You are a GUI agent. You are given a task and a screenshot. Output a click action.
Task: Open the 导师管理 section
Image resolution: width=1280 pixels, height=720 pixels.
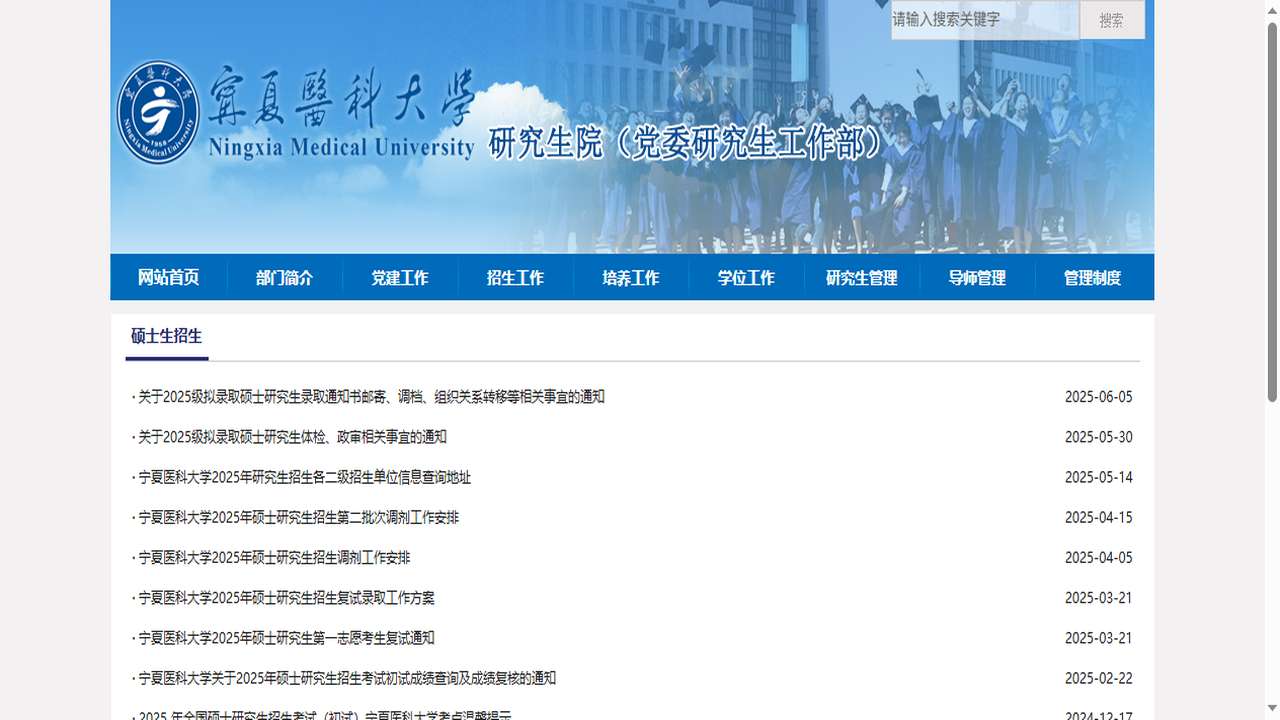977,277
